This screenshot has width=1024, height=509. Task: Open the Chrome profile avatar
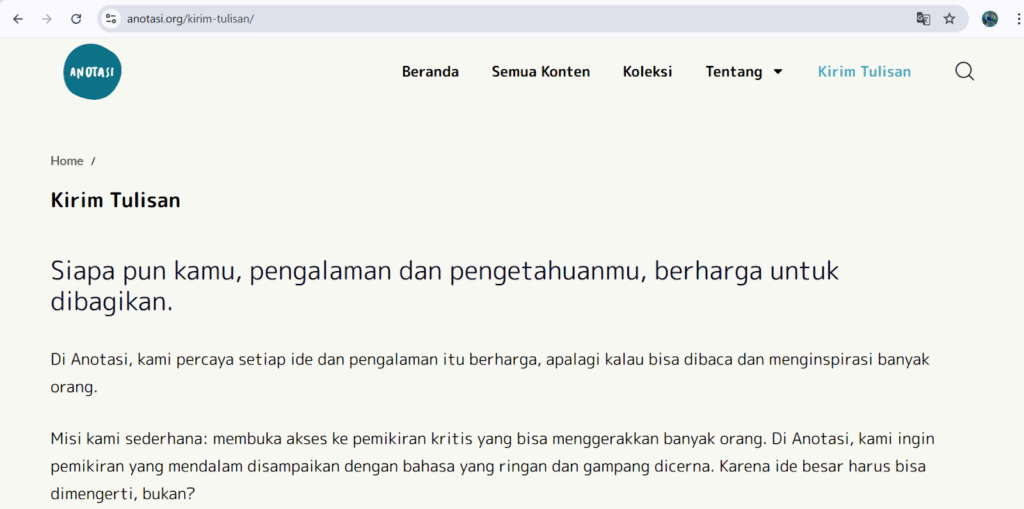point(990,19)
